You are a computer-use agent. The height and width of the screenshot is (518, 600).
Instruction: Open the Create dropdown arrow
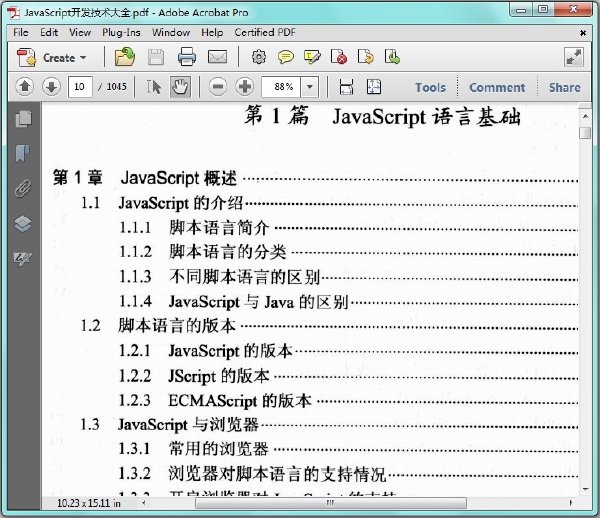(x=83, y=58)
